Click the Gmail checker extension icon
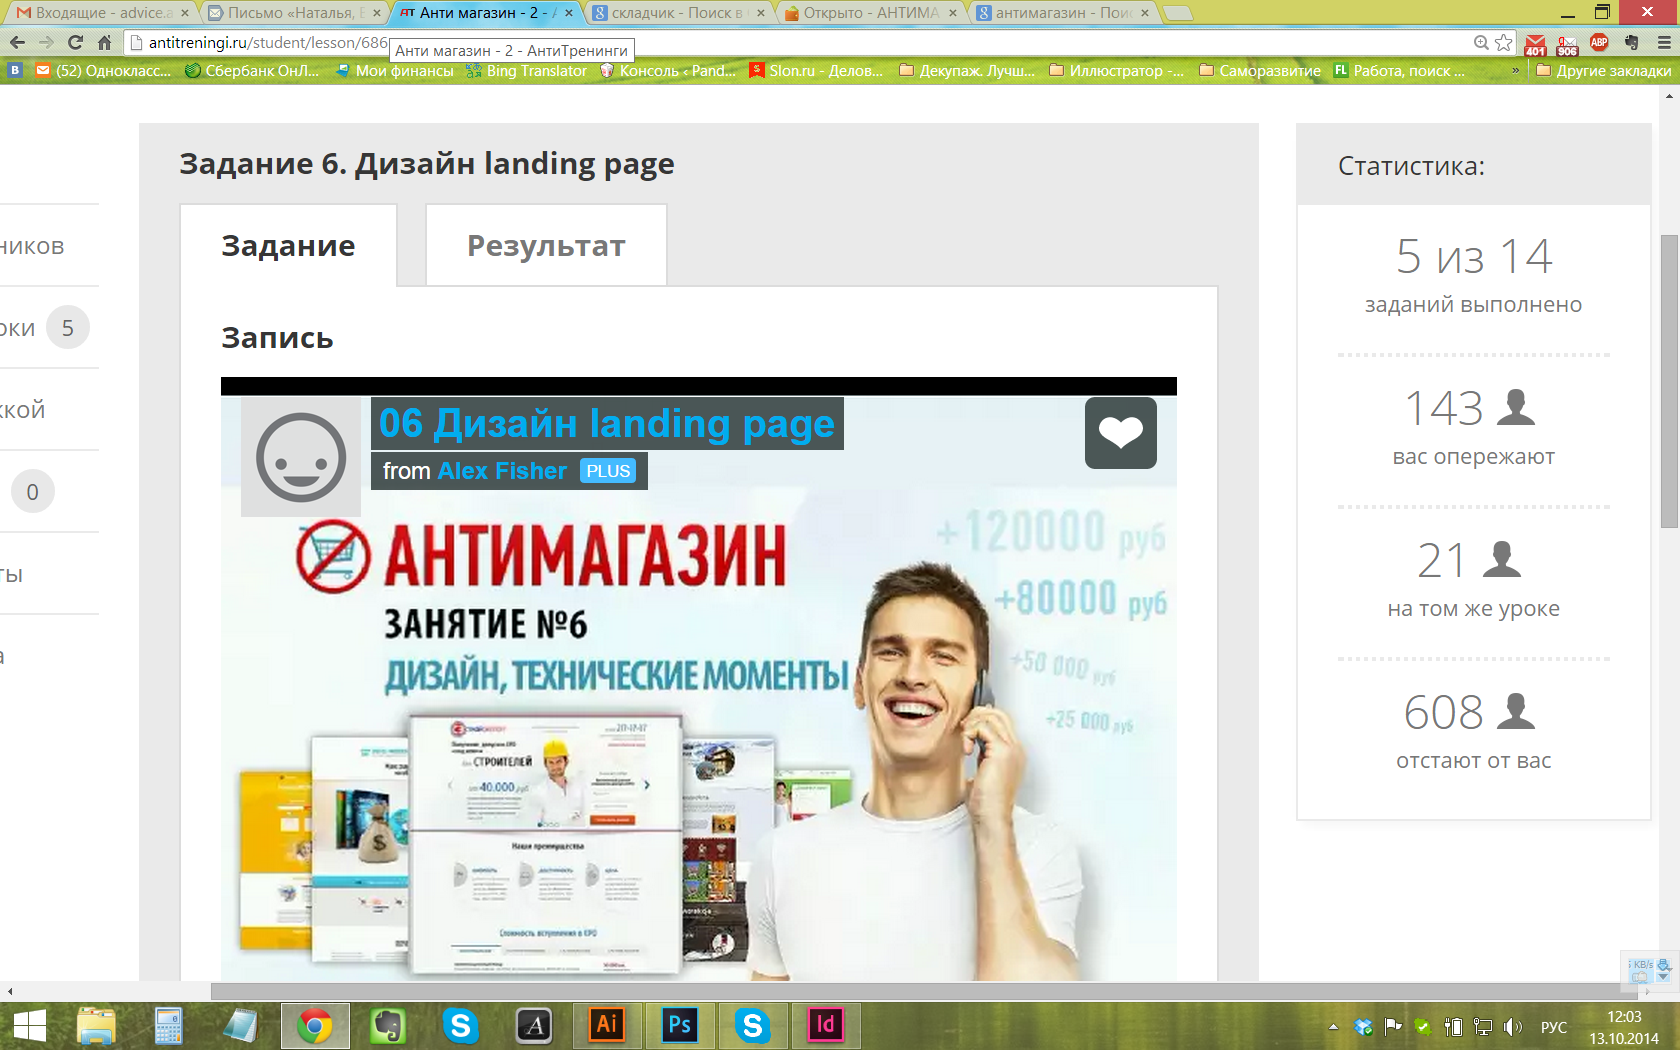1680x1050 pixels. point(1535,44)
